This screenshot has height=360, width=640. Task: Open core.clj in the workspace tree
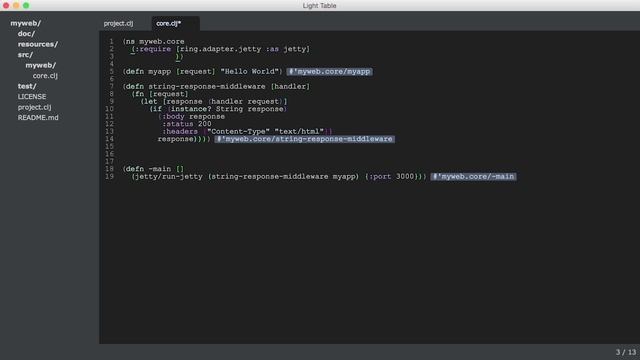[x=45, y=76]
